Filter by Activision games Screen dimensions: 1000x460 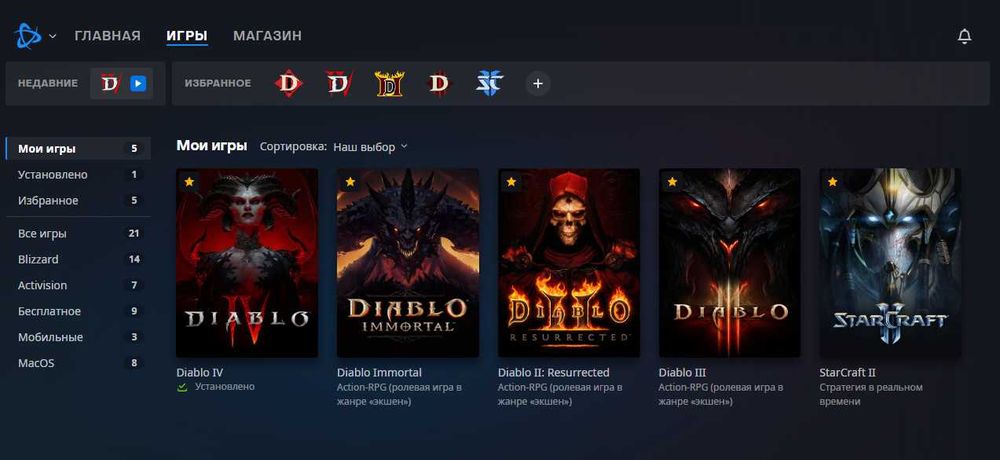(x=78, y=285)
